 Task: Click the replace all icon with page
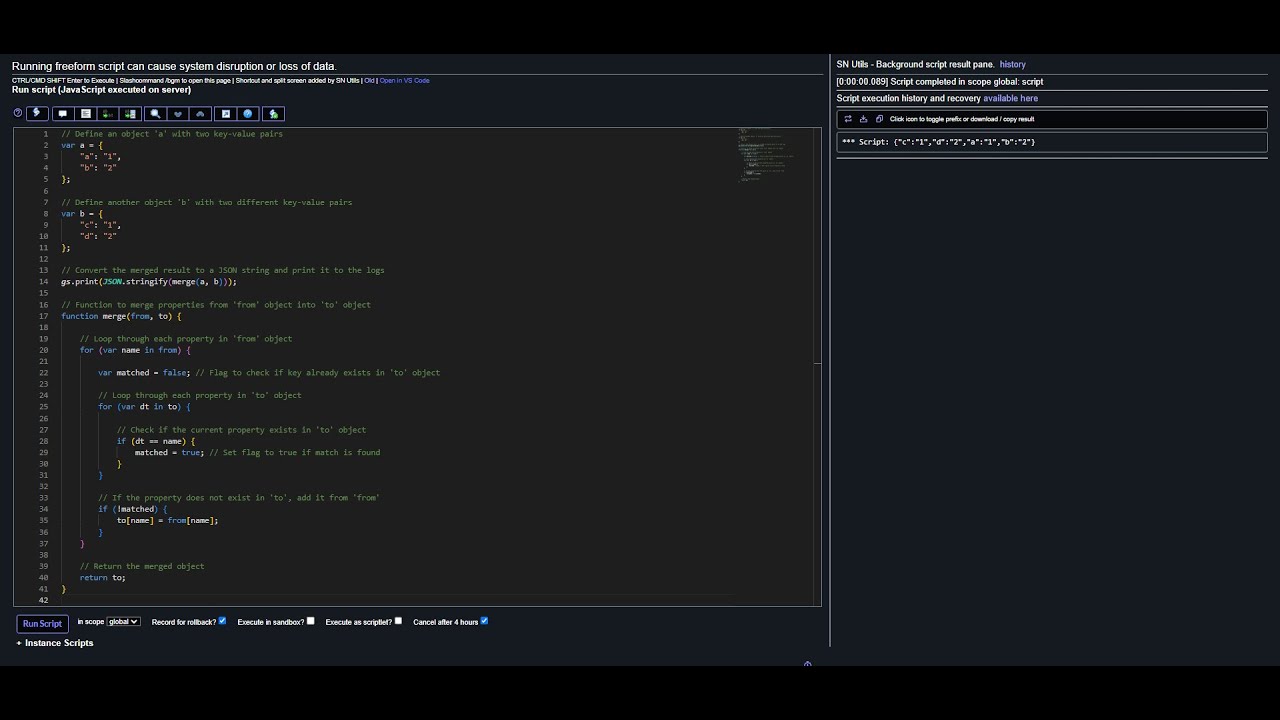(130, 114)
